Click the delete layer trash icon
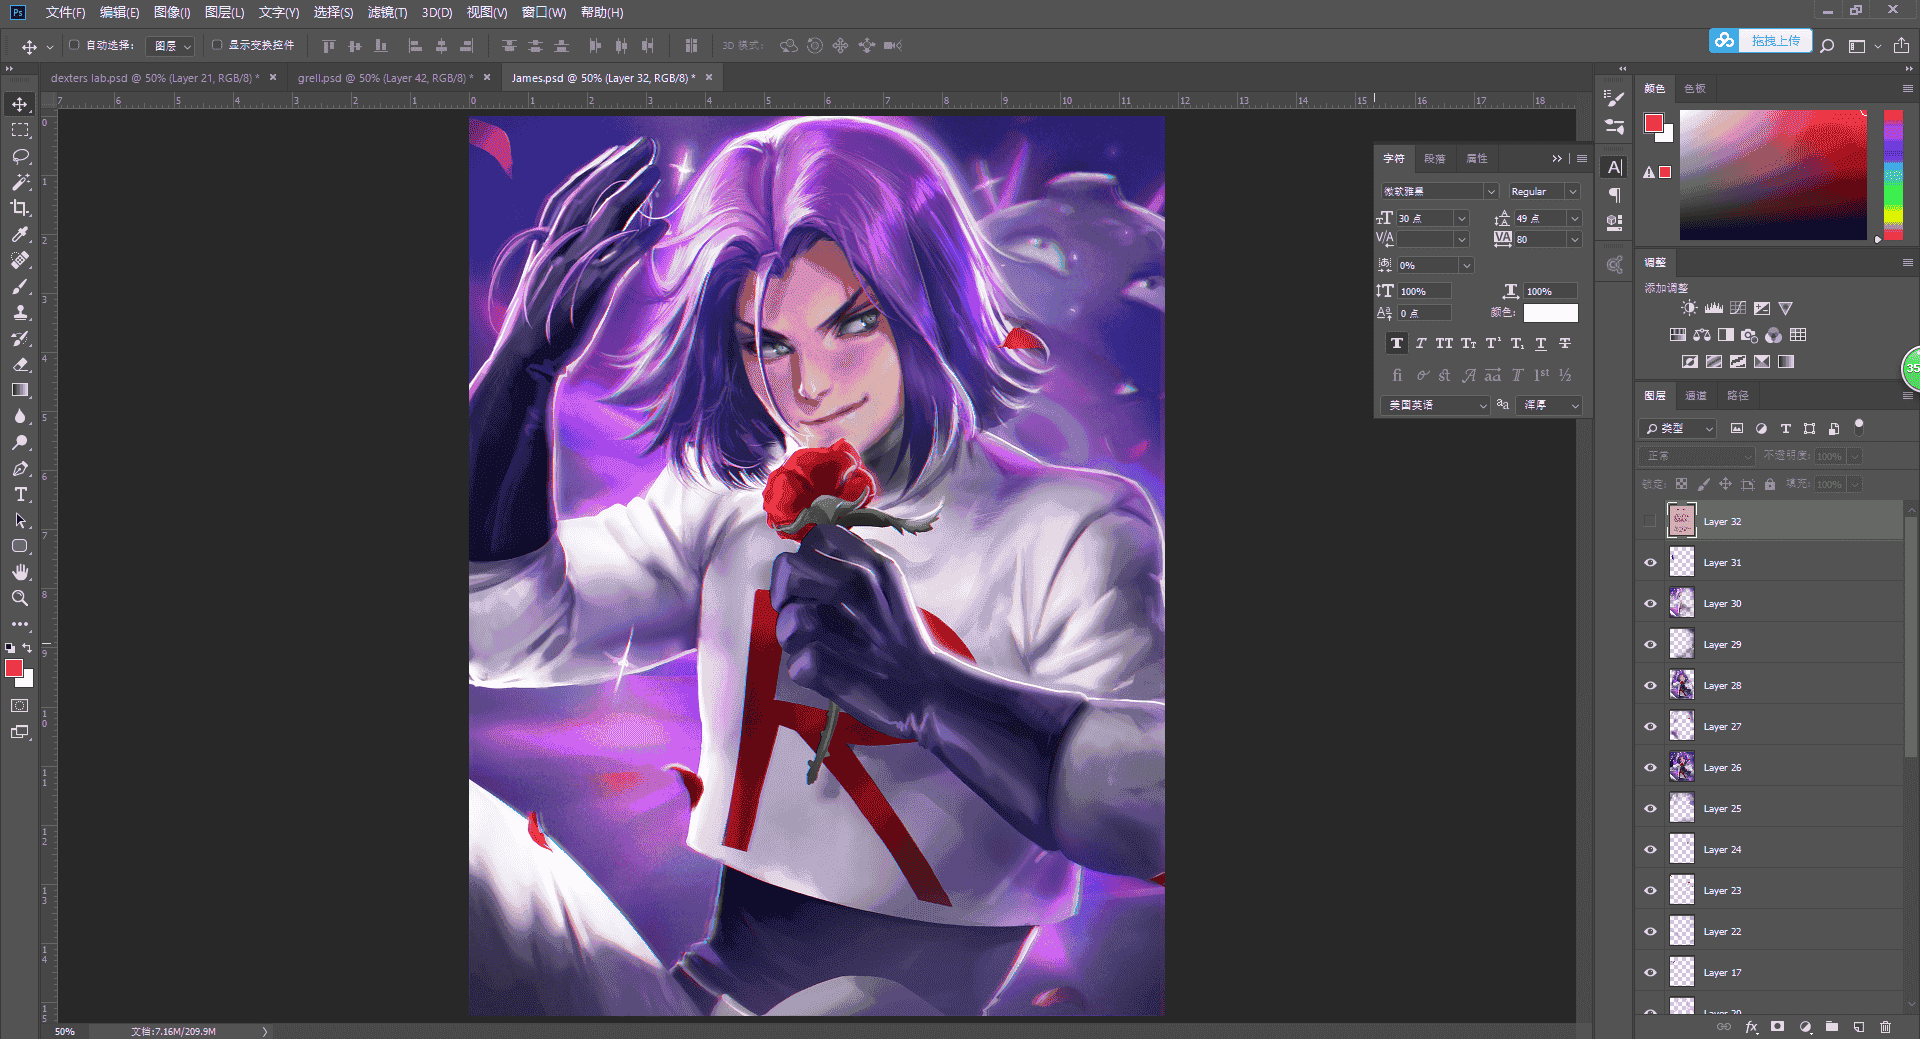 click(1885, 1027)
